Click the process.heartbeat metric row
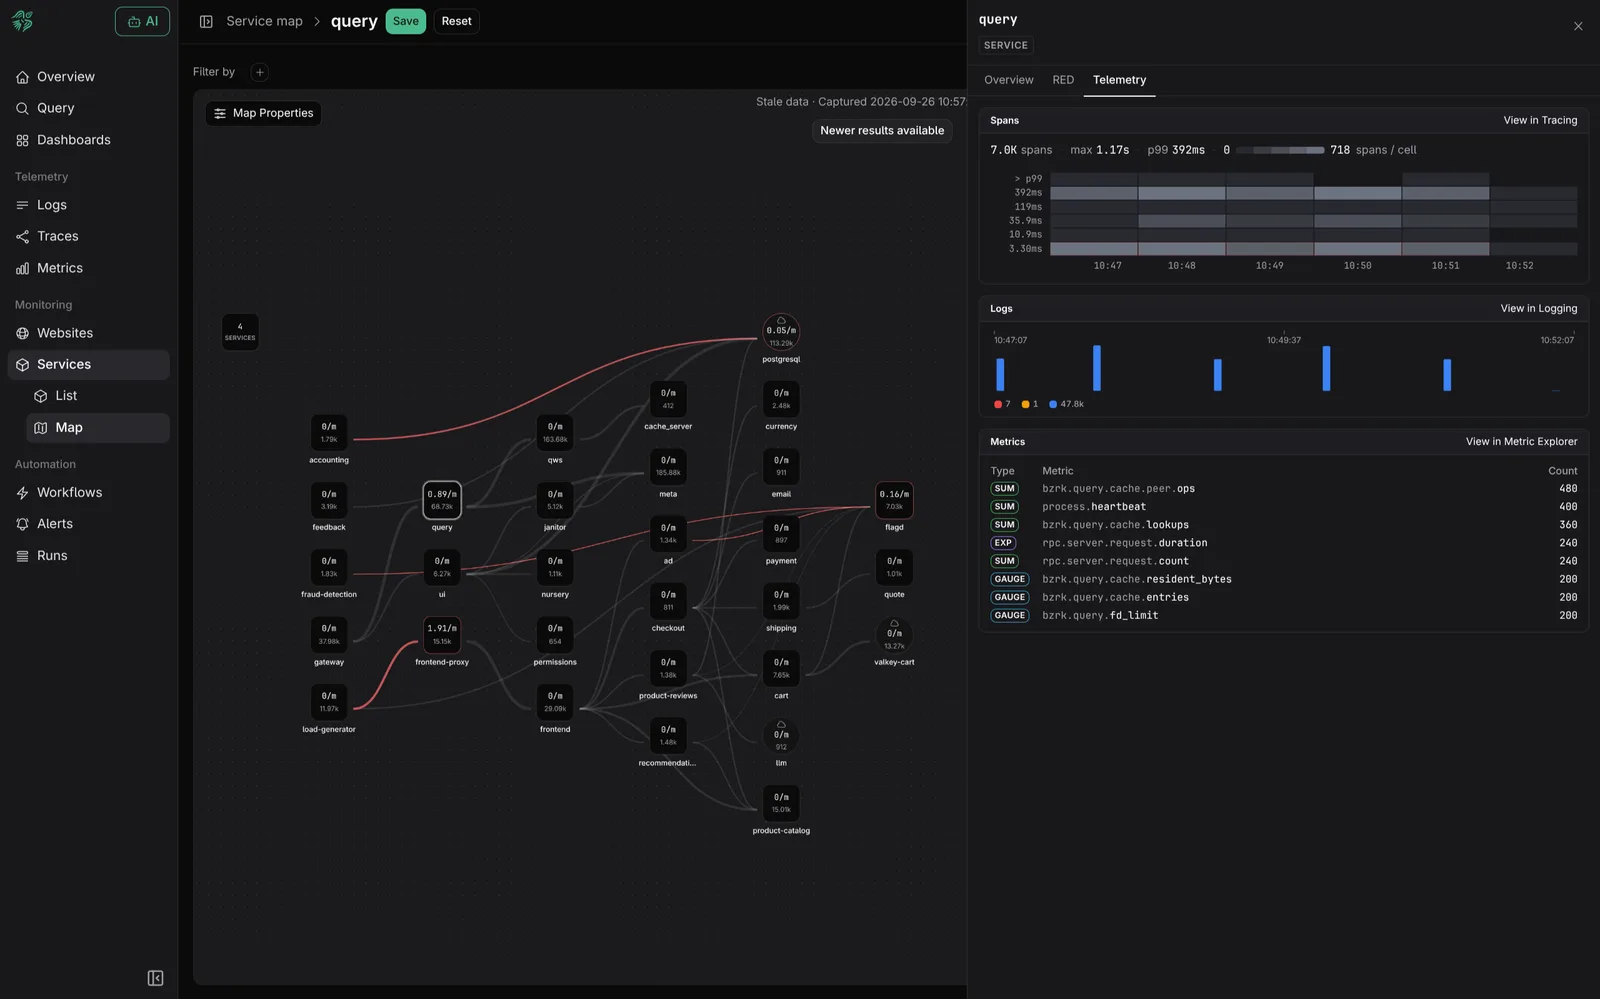Screen dimensions: 1600x999 click(x=1283, y=507)
